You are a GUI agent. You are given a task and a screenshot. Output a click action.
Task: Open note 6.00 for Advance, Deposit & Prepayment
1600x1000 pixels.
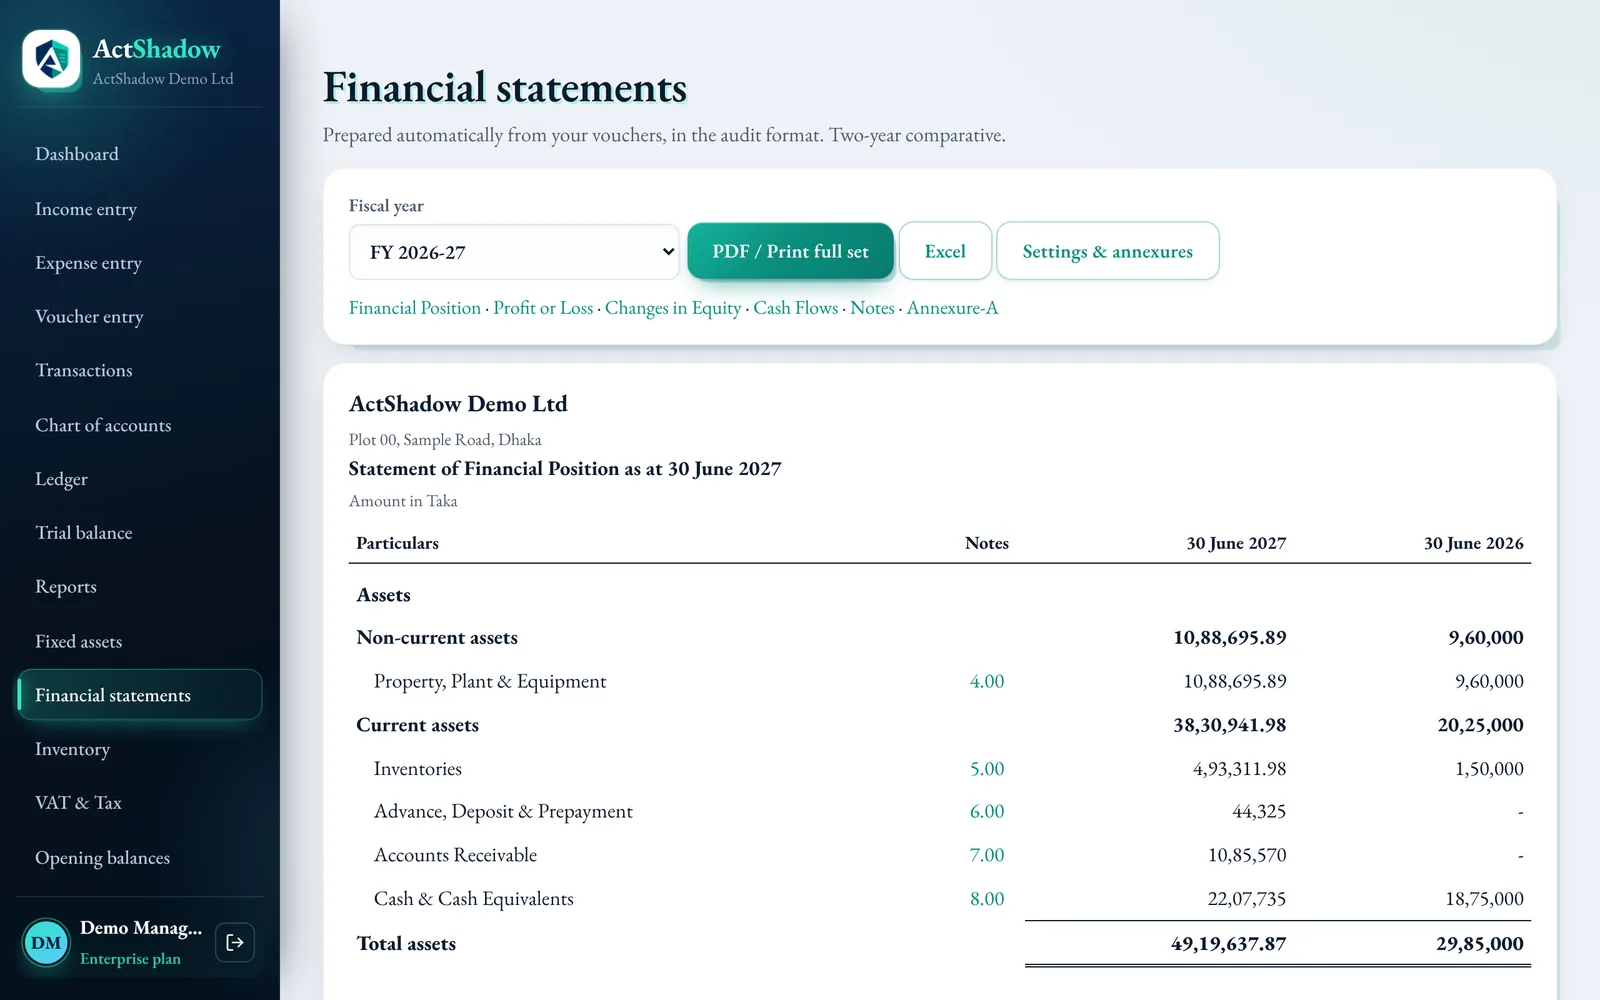(x=987, y=812)
